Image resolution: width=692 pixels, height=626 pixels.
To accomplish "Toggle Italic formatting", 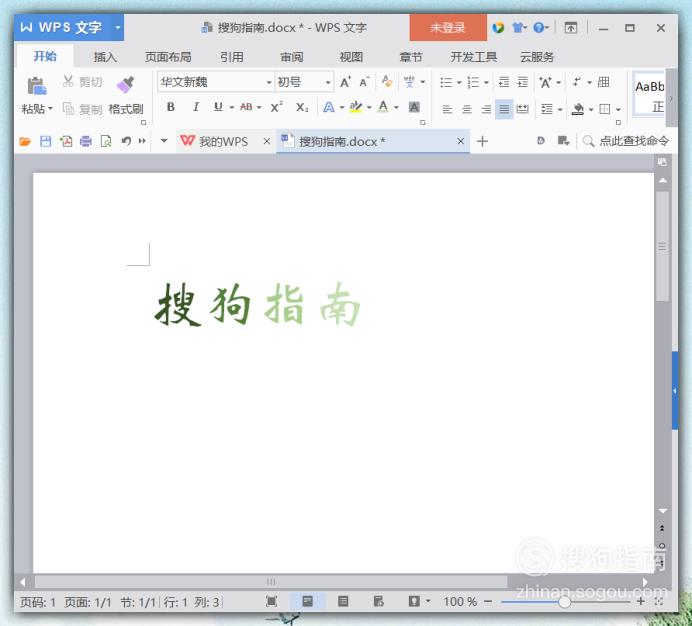I will [196, 107].
